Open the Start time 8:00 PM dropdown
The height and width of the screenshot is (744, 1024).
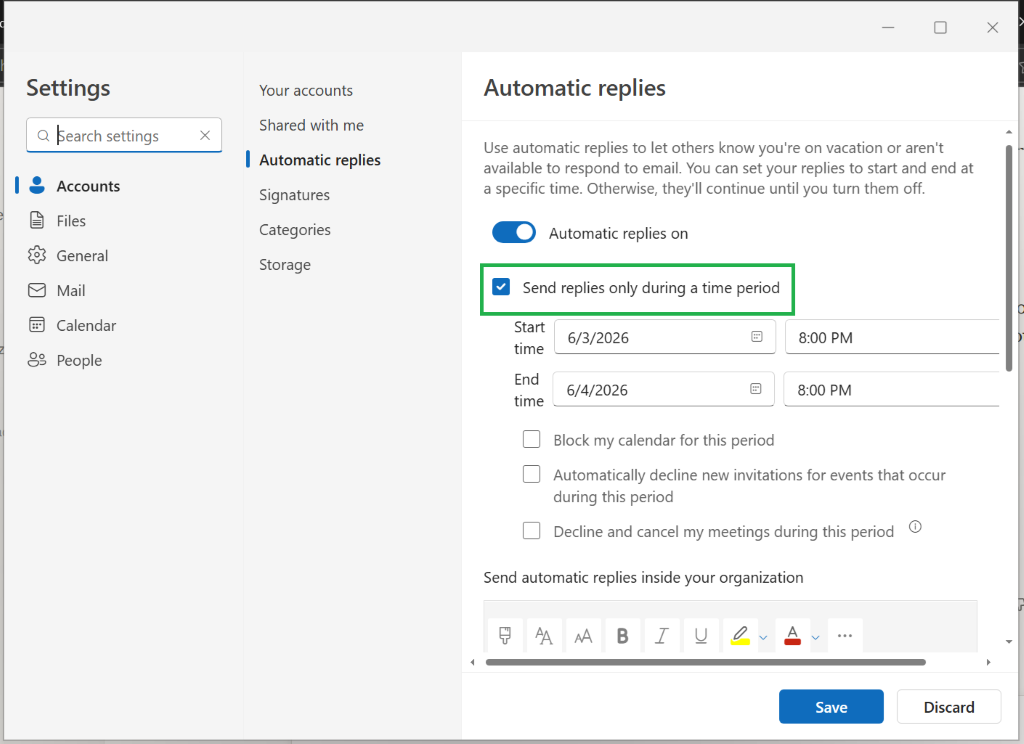tap(892, 337)
